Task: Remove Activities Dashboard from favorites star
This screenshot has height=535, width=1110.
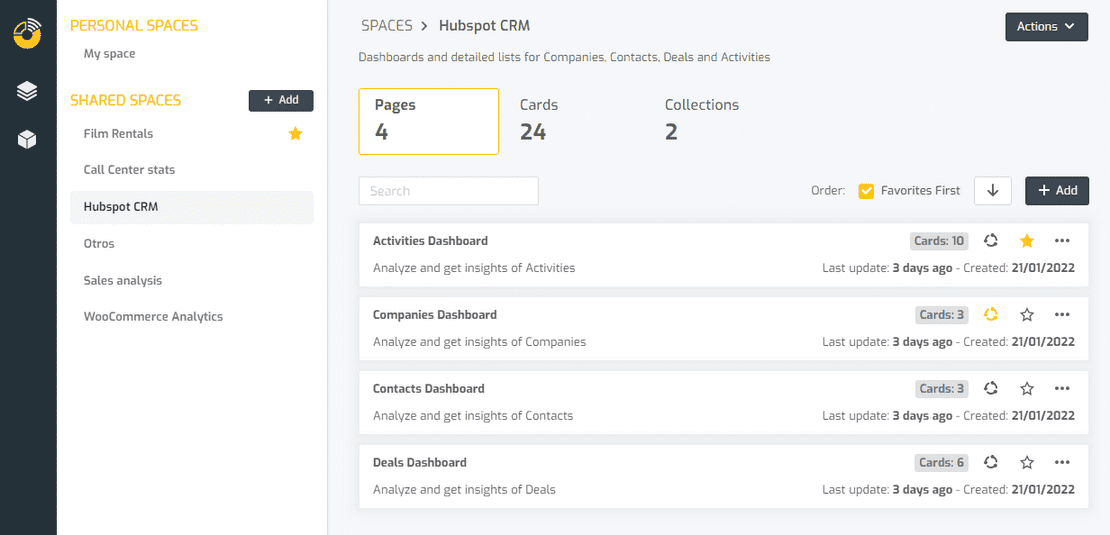Action: coord(1027,241)
